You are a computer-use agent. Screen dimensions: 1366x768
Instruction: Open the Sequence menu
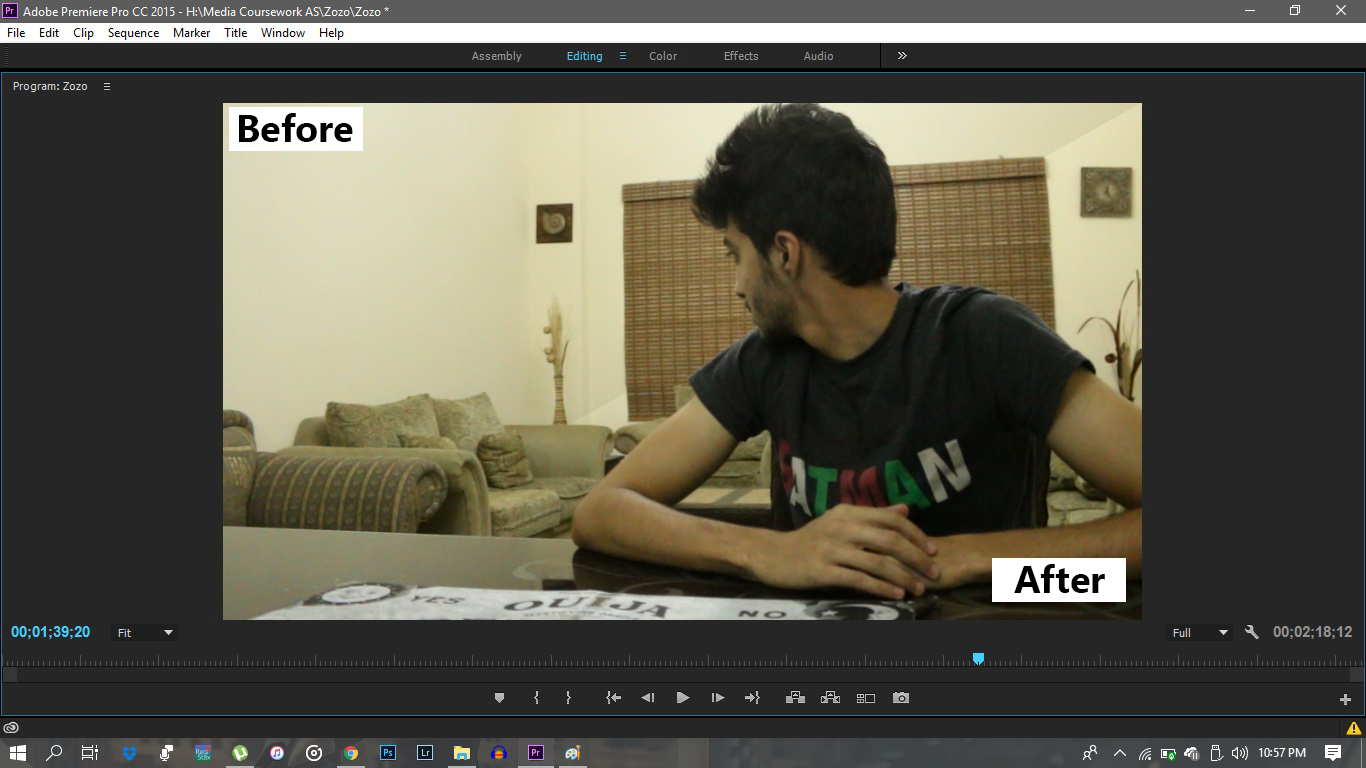[133, 33]
